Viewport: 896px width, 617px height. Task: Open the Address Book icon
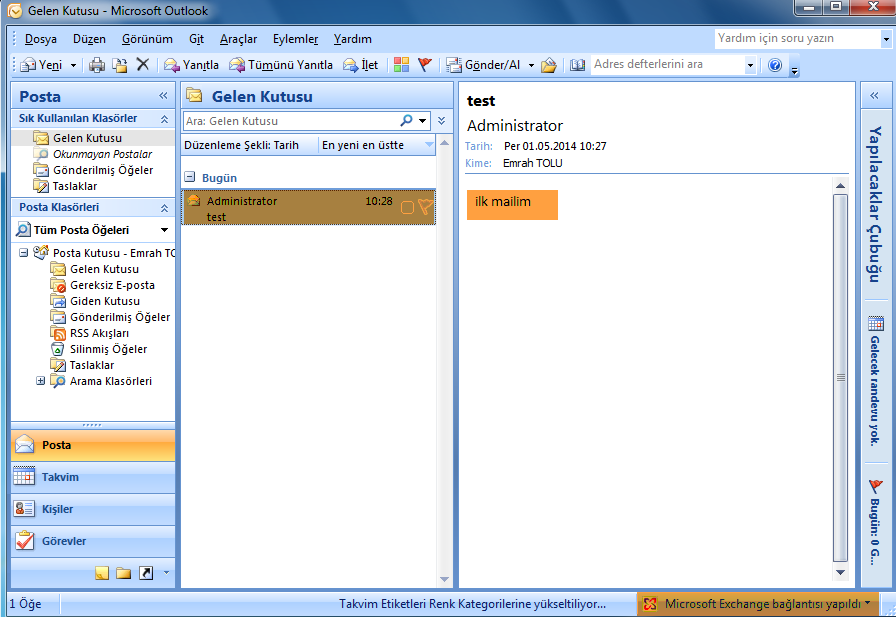pos(578,65)
